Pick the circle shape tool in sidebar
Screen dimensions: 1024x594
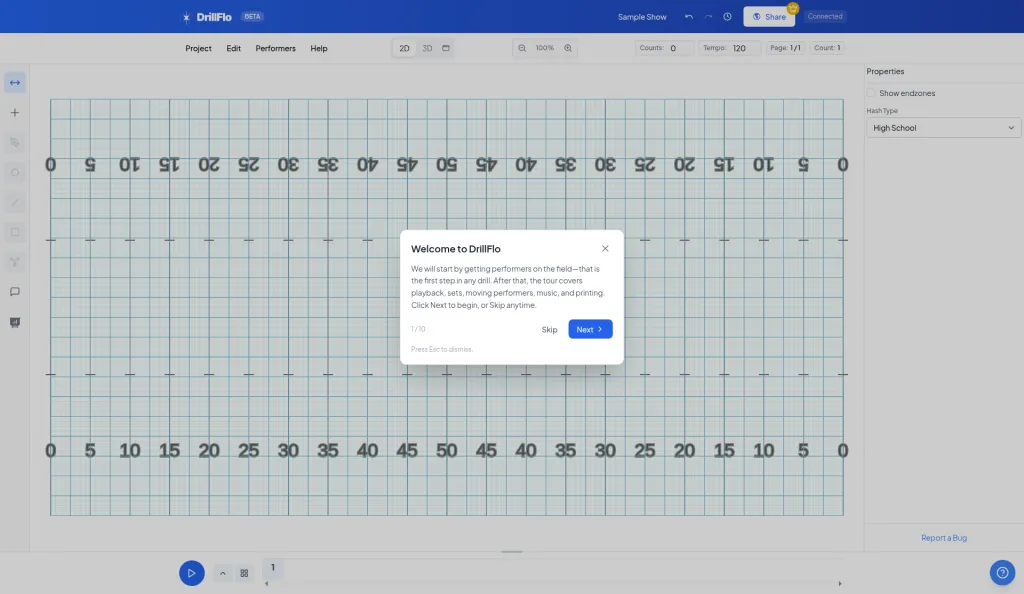(14, 172)
